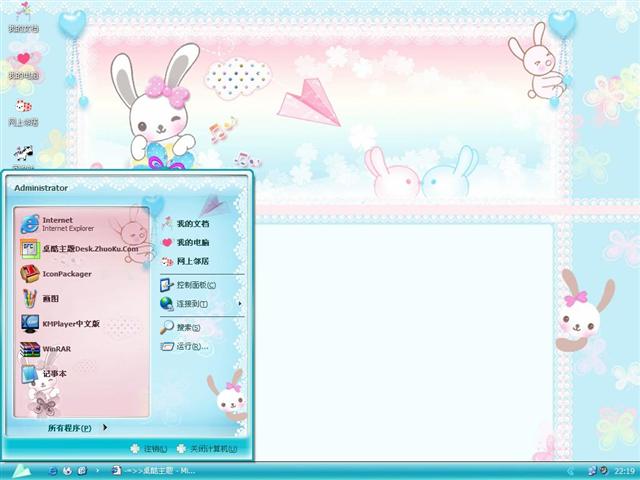Switch to the 桌酷主题 taskbar window
The width and height of the screenshot is (640, 480).
click(x=154, y=471)
